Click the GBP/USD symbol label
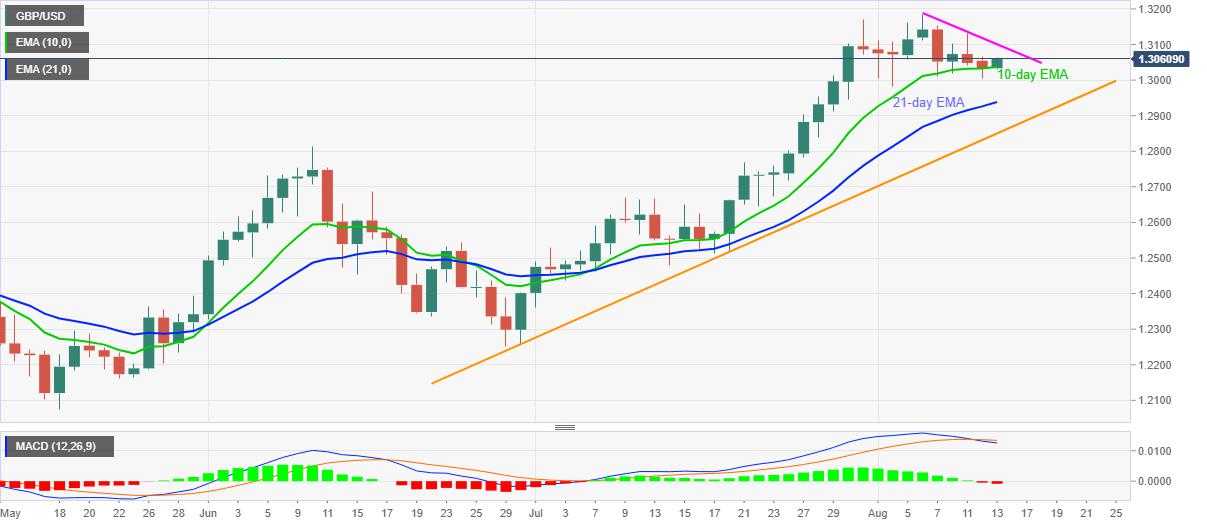The width and height of the screenshot is (1207, 526). pos(44,17)
